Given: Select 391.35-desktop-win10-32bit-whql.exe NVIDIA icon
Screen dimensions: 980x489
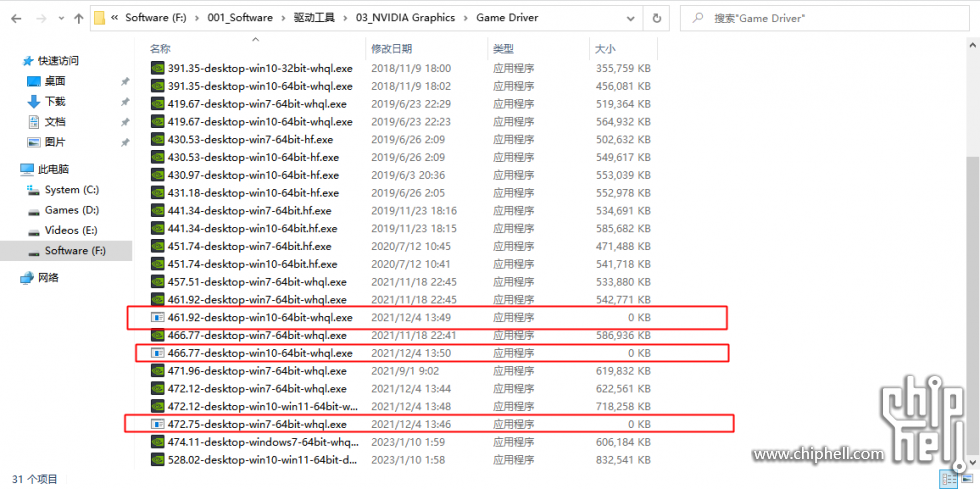Looking at the screenshot, I should coord(158,68).
